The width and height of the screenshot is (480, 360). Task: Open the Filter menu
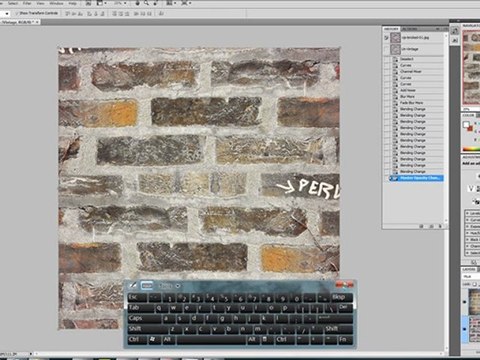point(27,3)
